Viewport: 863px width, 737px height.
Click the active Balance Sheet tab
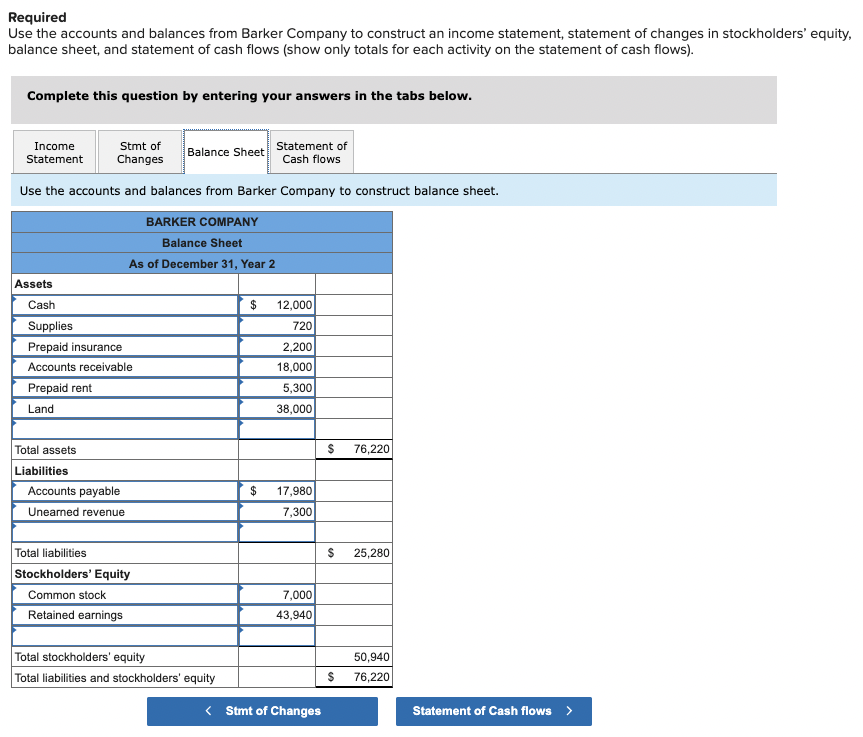coord(225,151)
